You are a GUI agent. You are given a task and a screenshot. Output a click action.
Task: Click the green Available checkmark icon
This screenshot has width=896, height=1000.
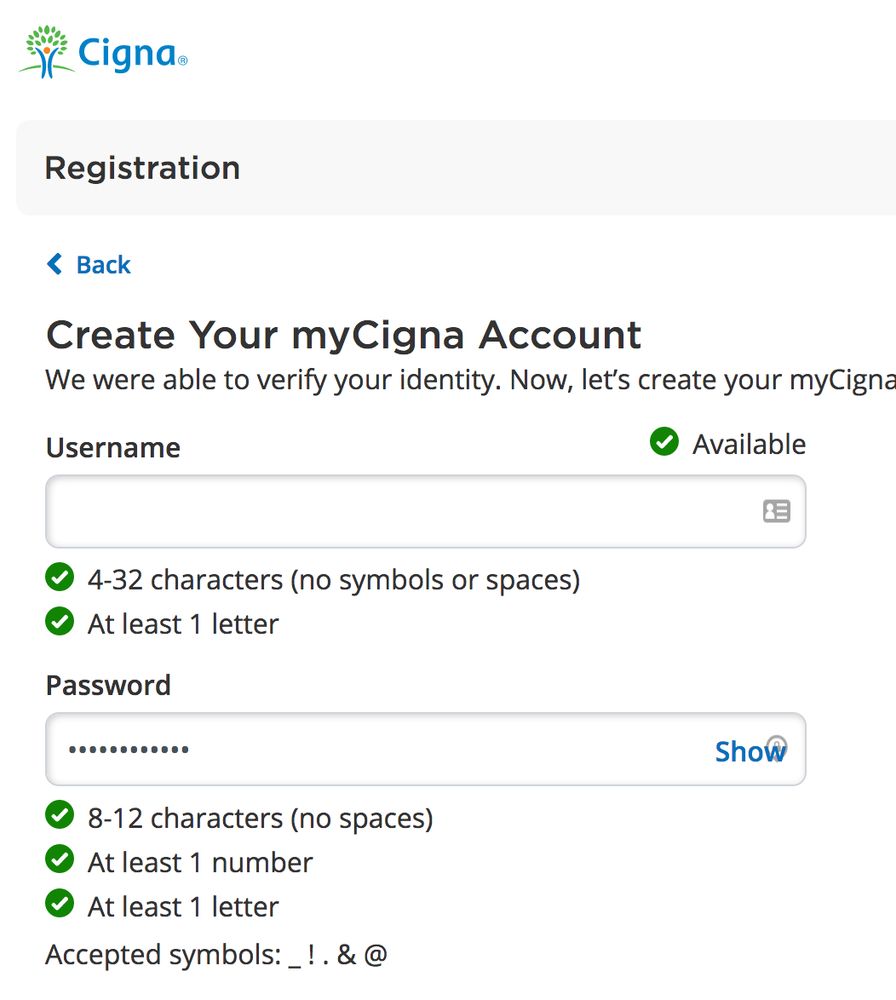pos(664,441)
